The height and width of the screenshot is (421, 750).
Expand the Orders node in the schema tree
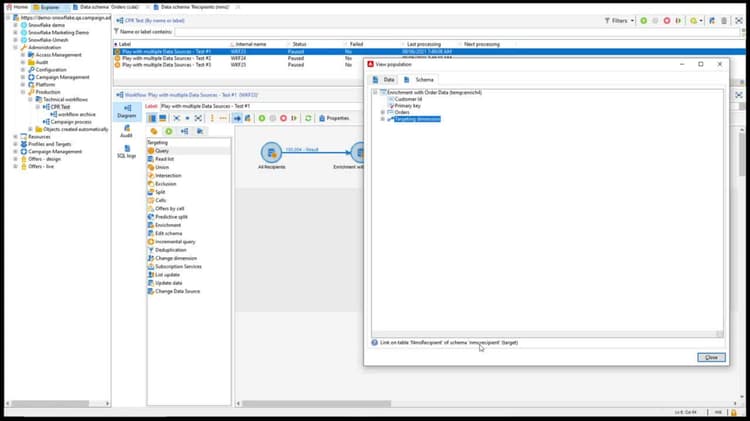click(x=383, y=112)
